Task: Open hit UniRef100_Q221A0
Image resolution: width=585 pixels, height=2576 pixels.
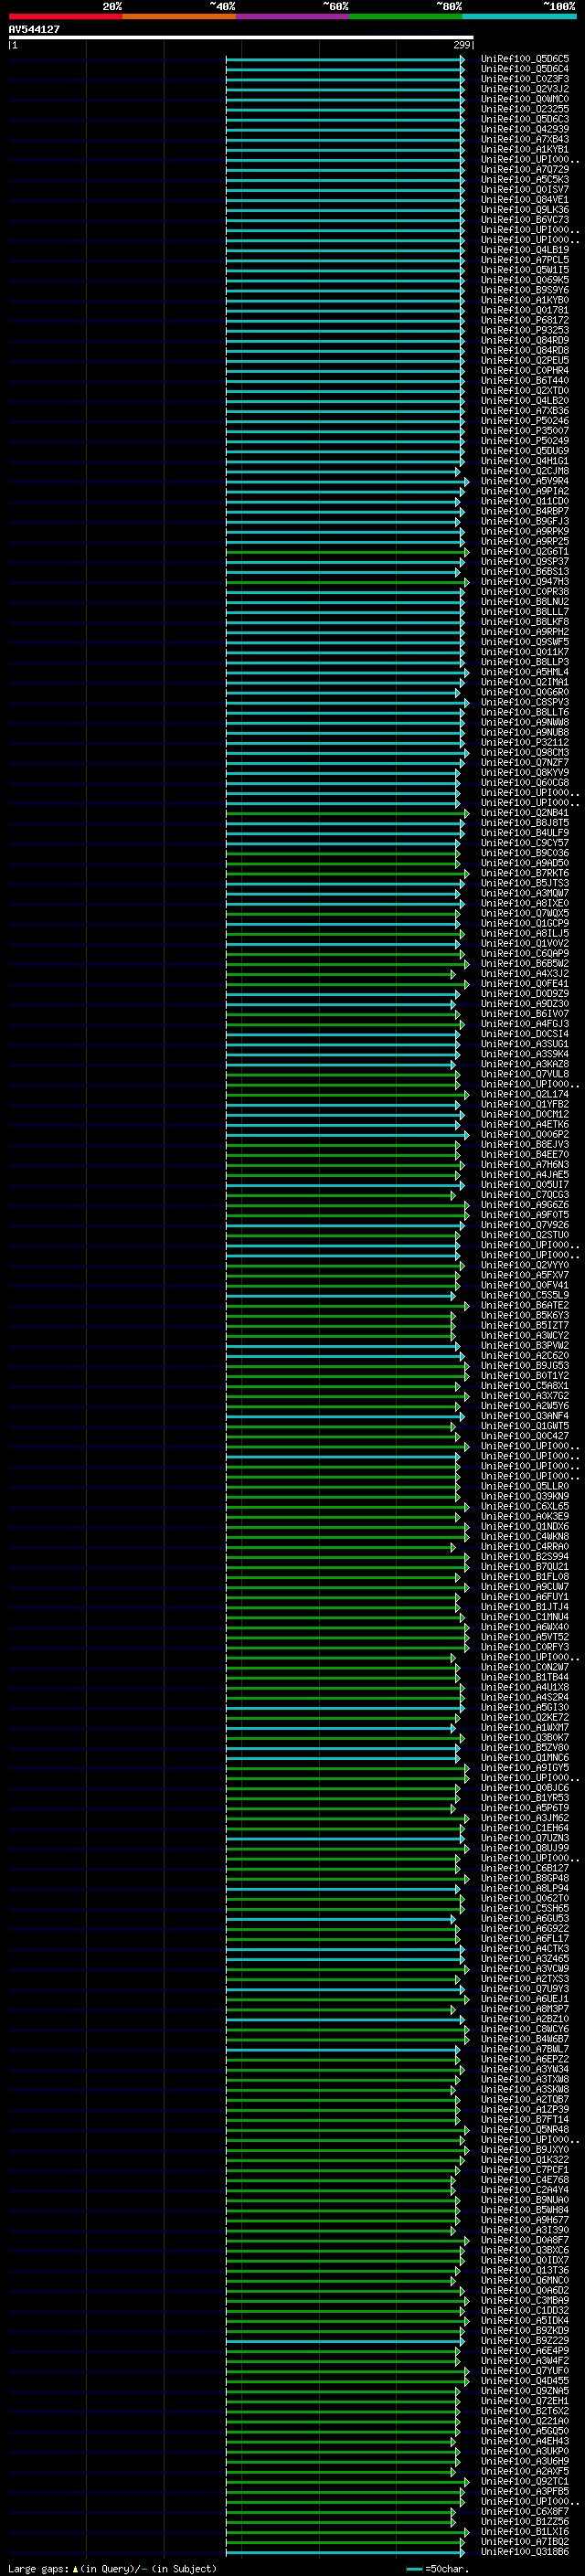Action: [x=525, y=2420]
